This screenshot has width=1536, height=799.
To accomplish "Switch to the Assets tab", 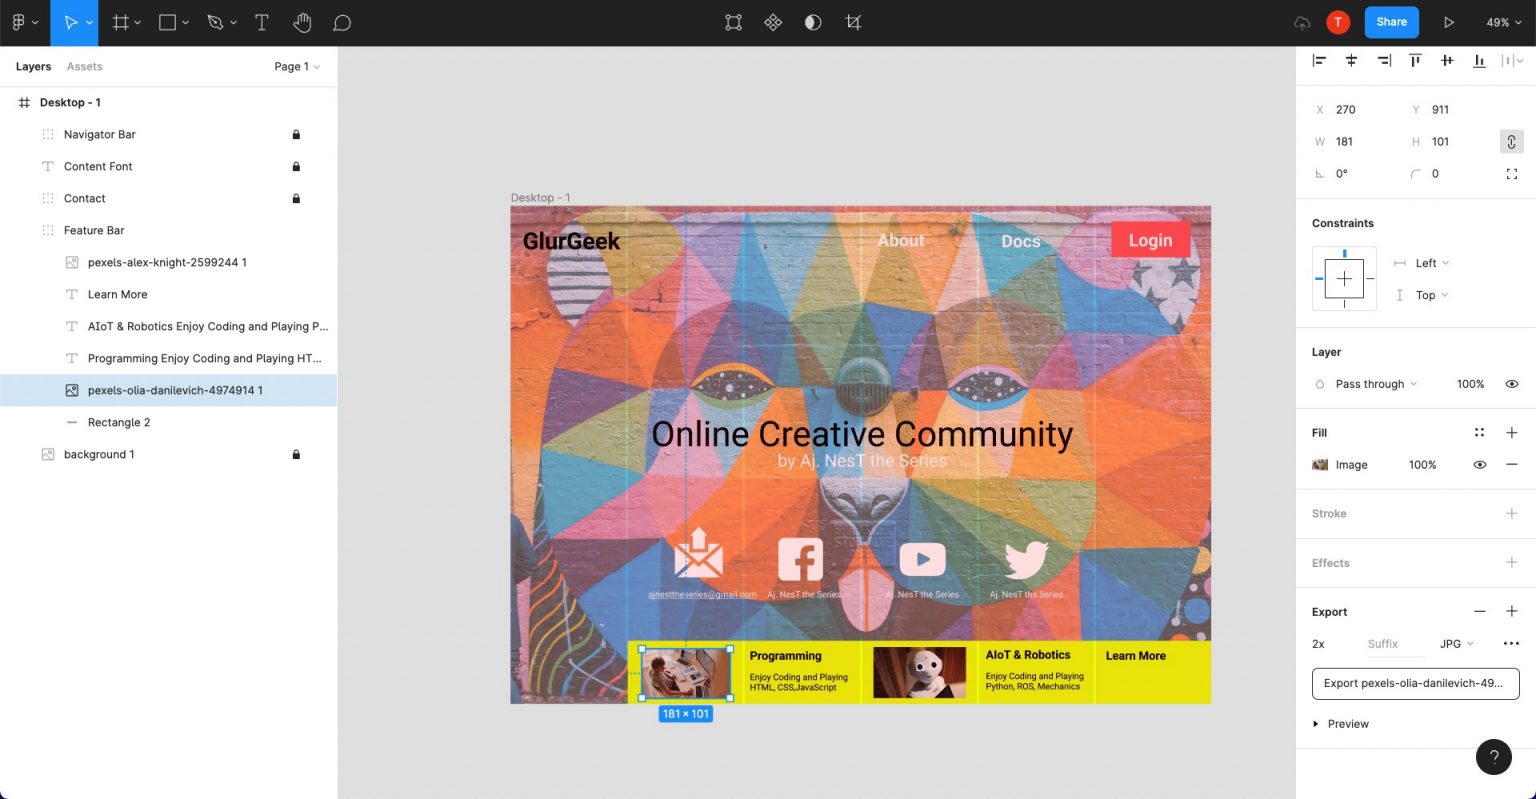I will coord(84,67).
